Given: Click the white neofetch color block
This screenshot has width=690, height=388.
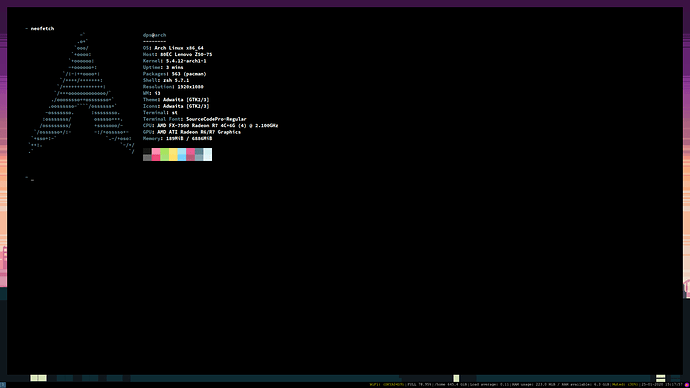Looking at the screenshot, I should tap(208, 154).
